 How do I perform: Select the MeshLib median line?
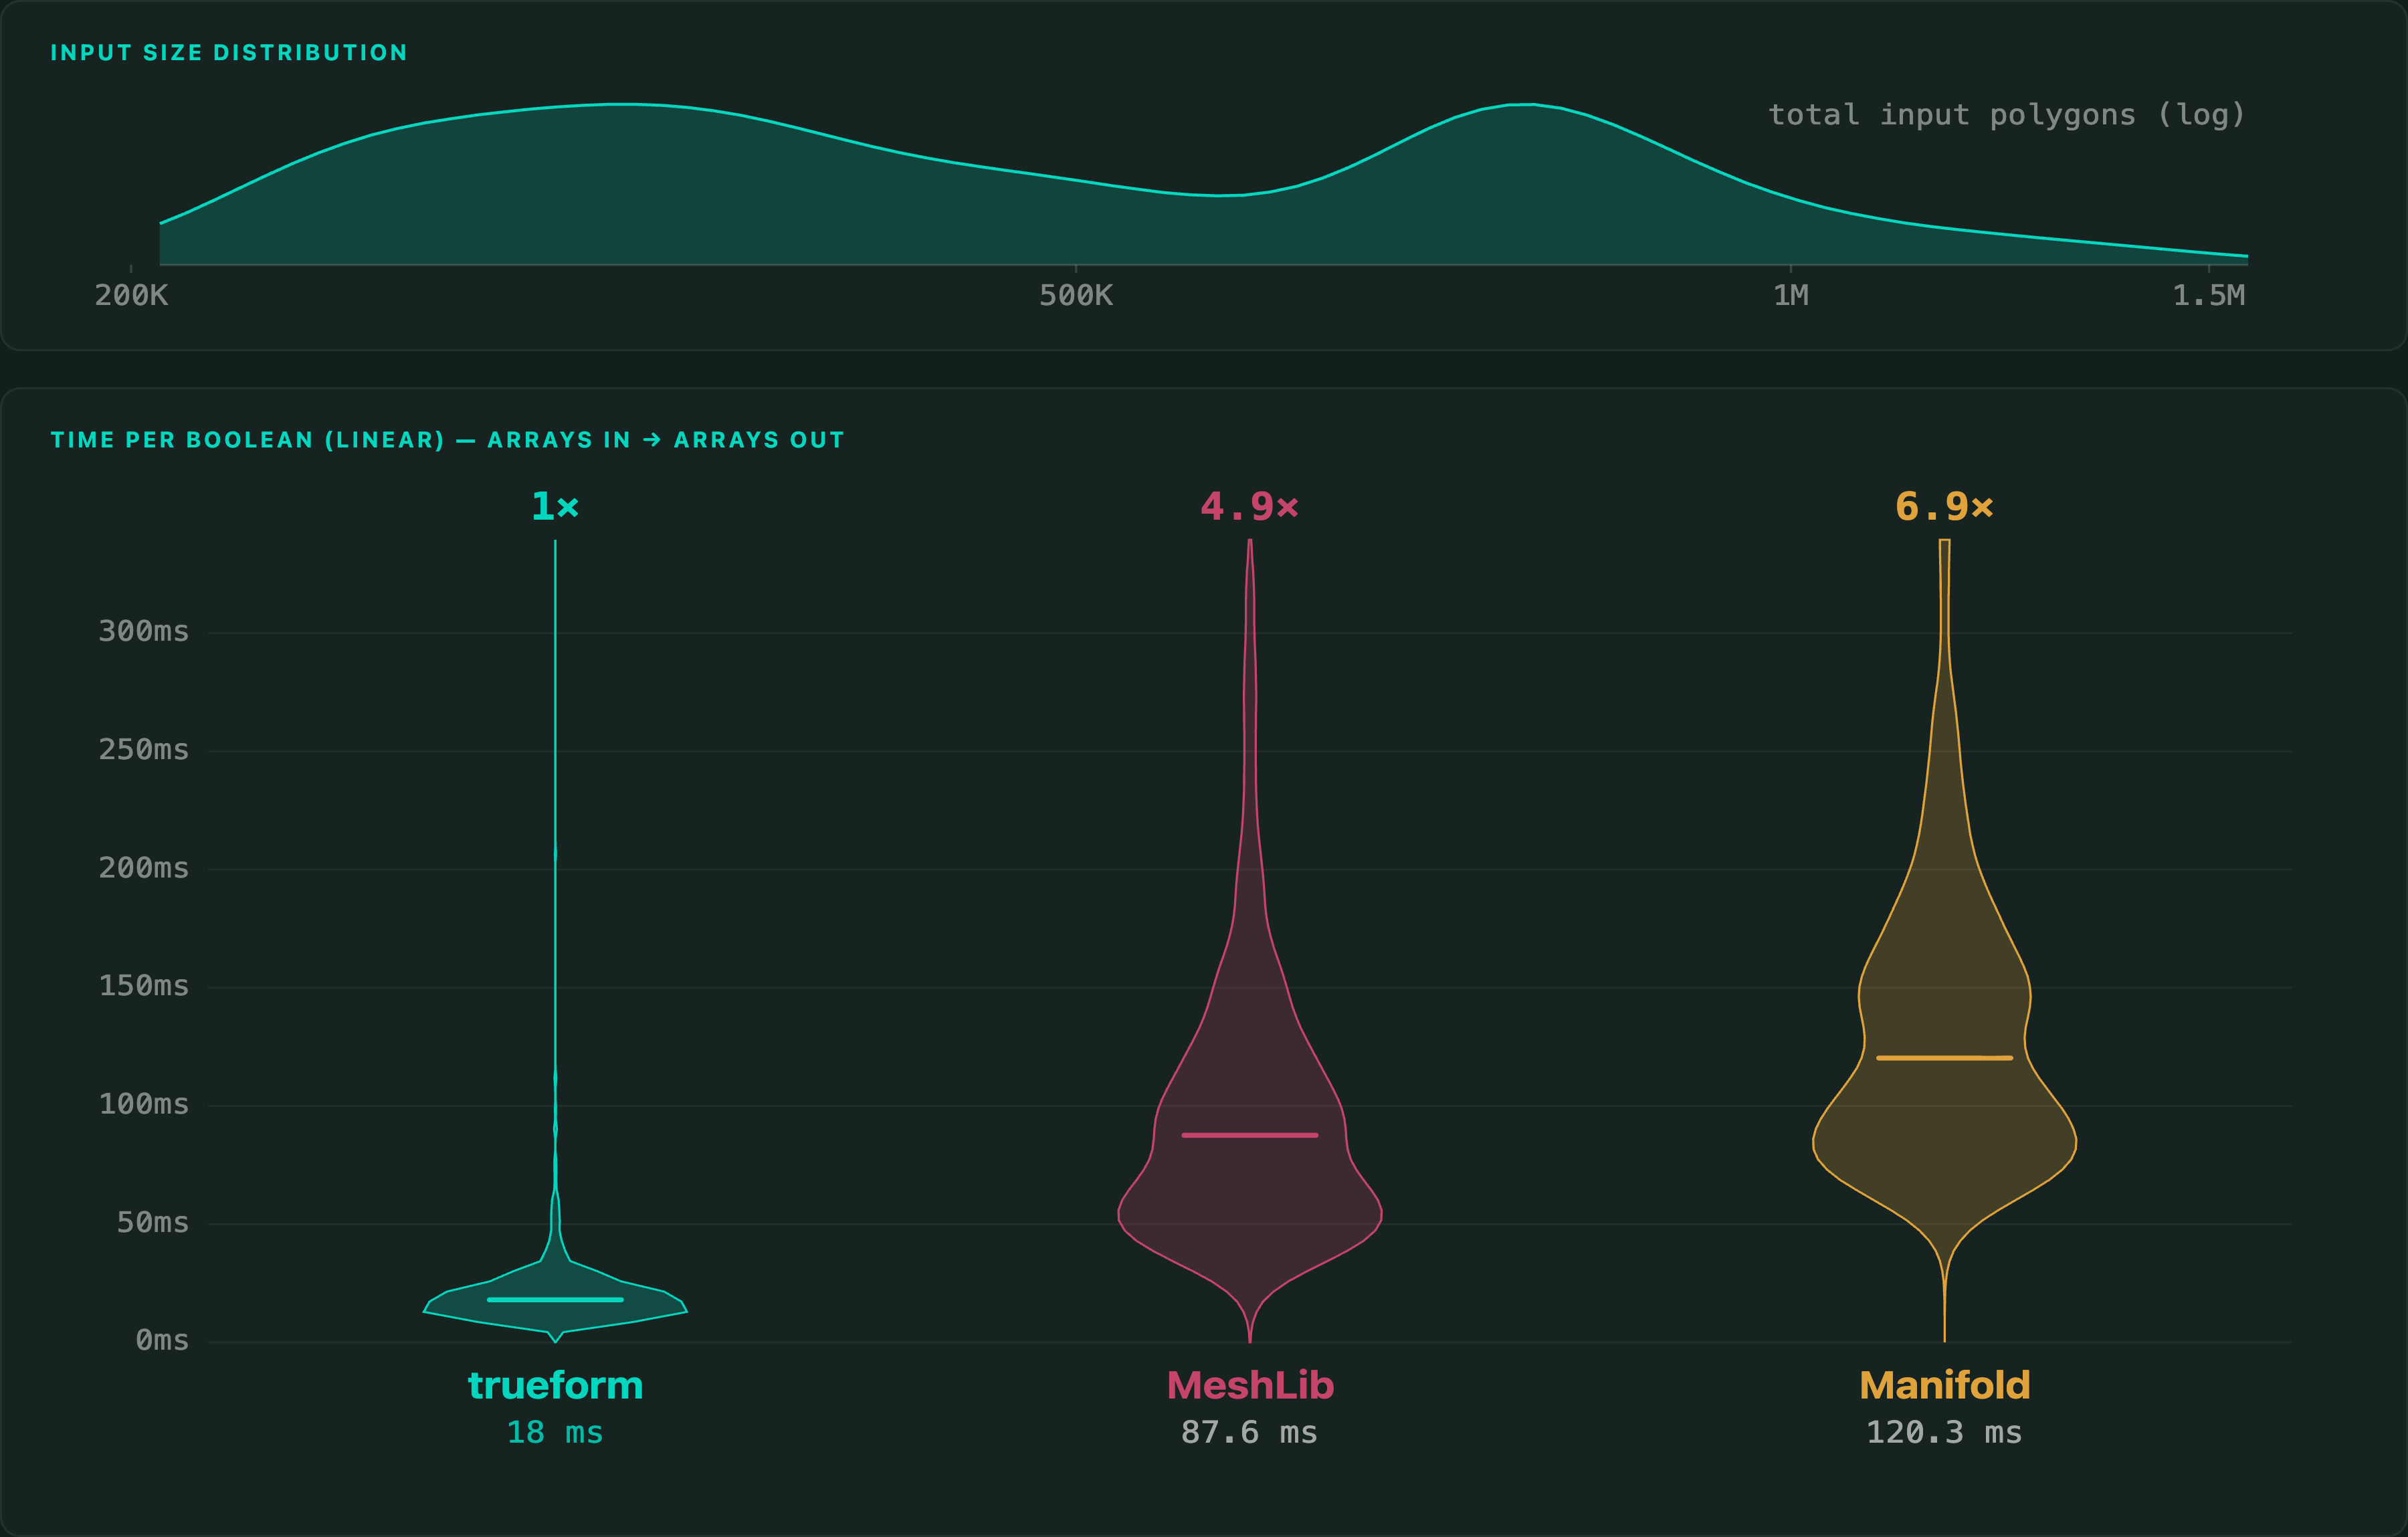1250,1135
